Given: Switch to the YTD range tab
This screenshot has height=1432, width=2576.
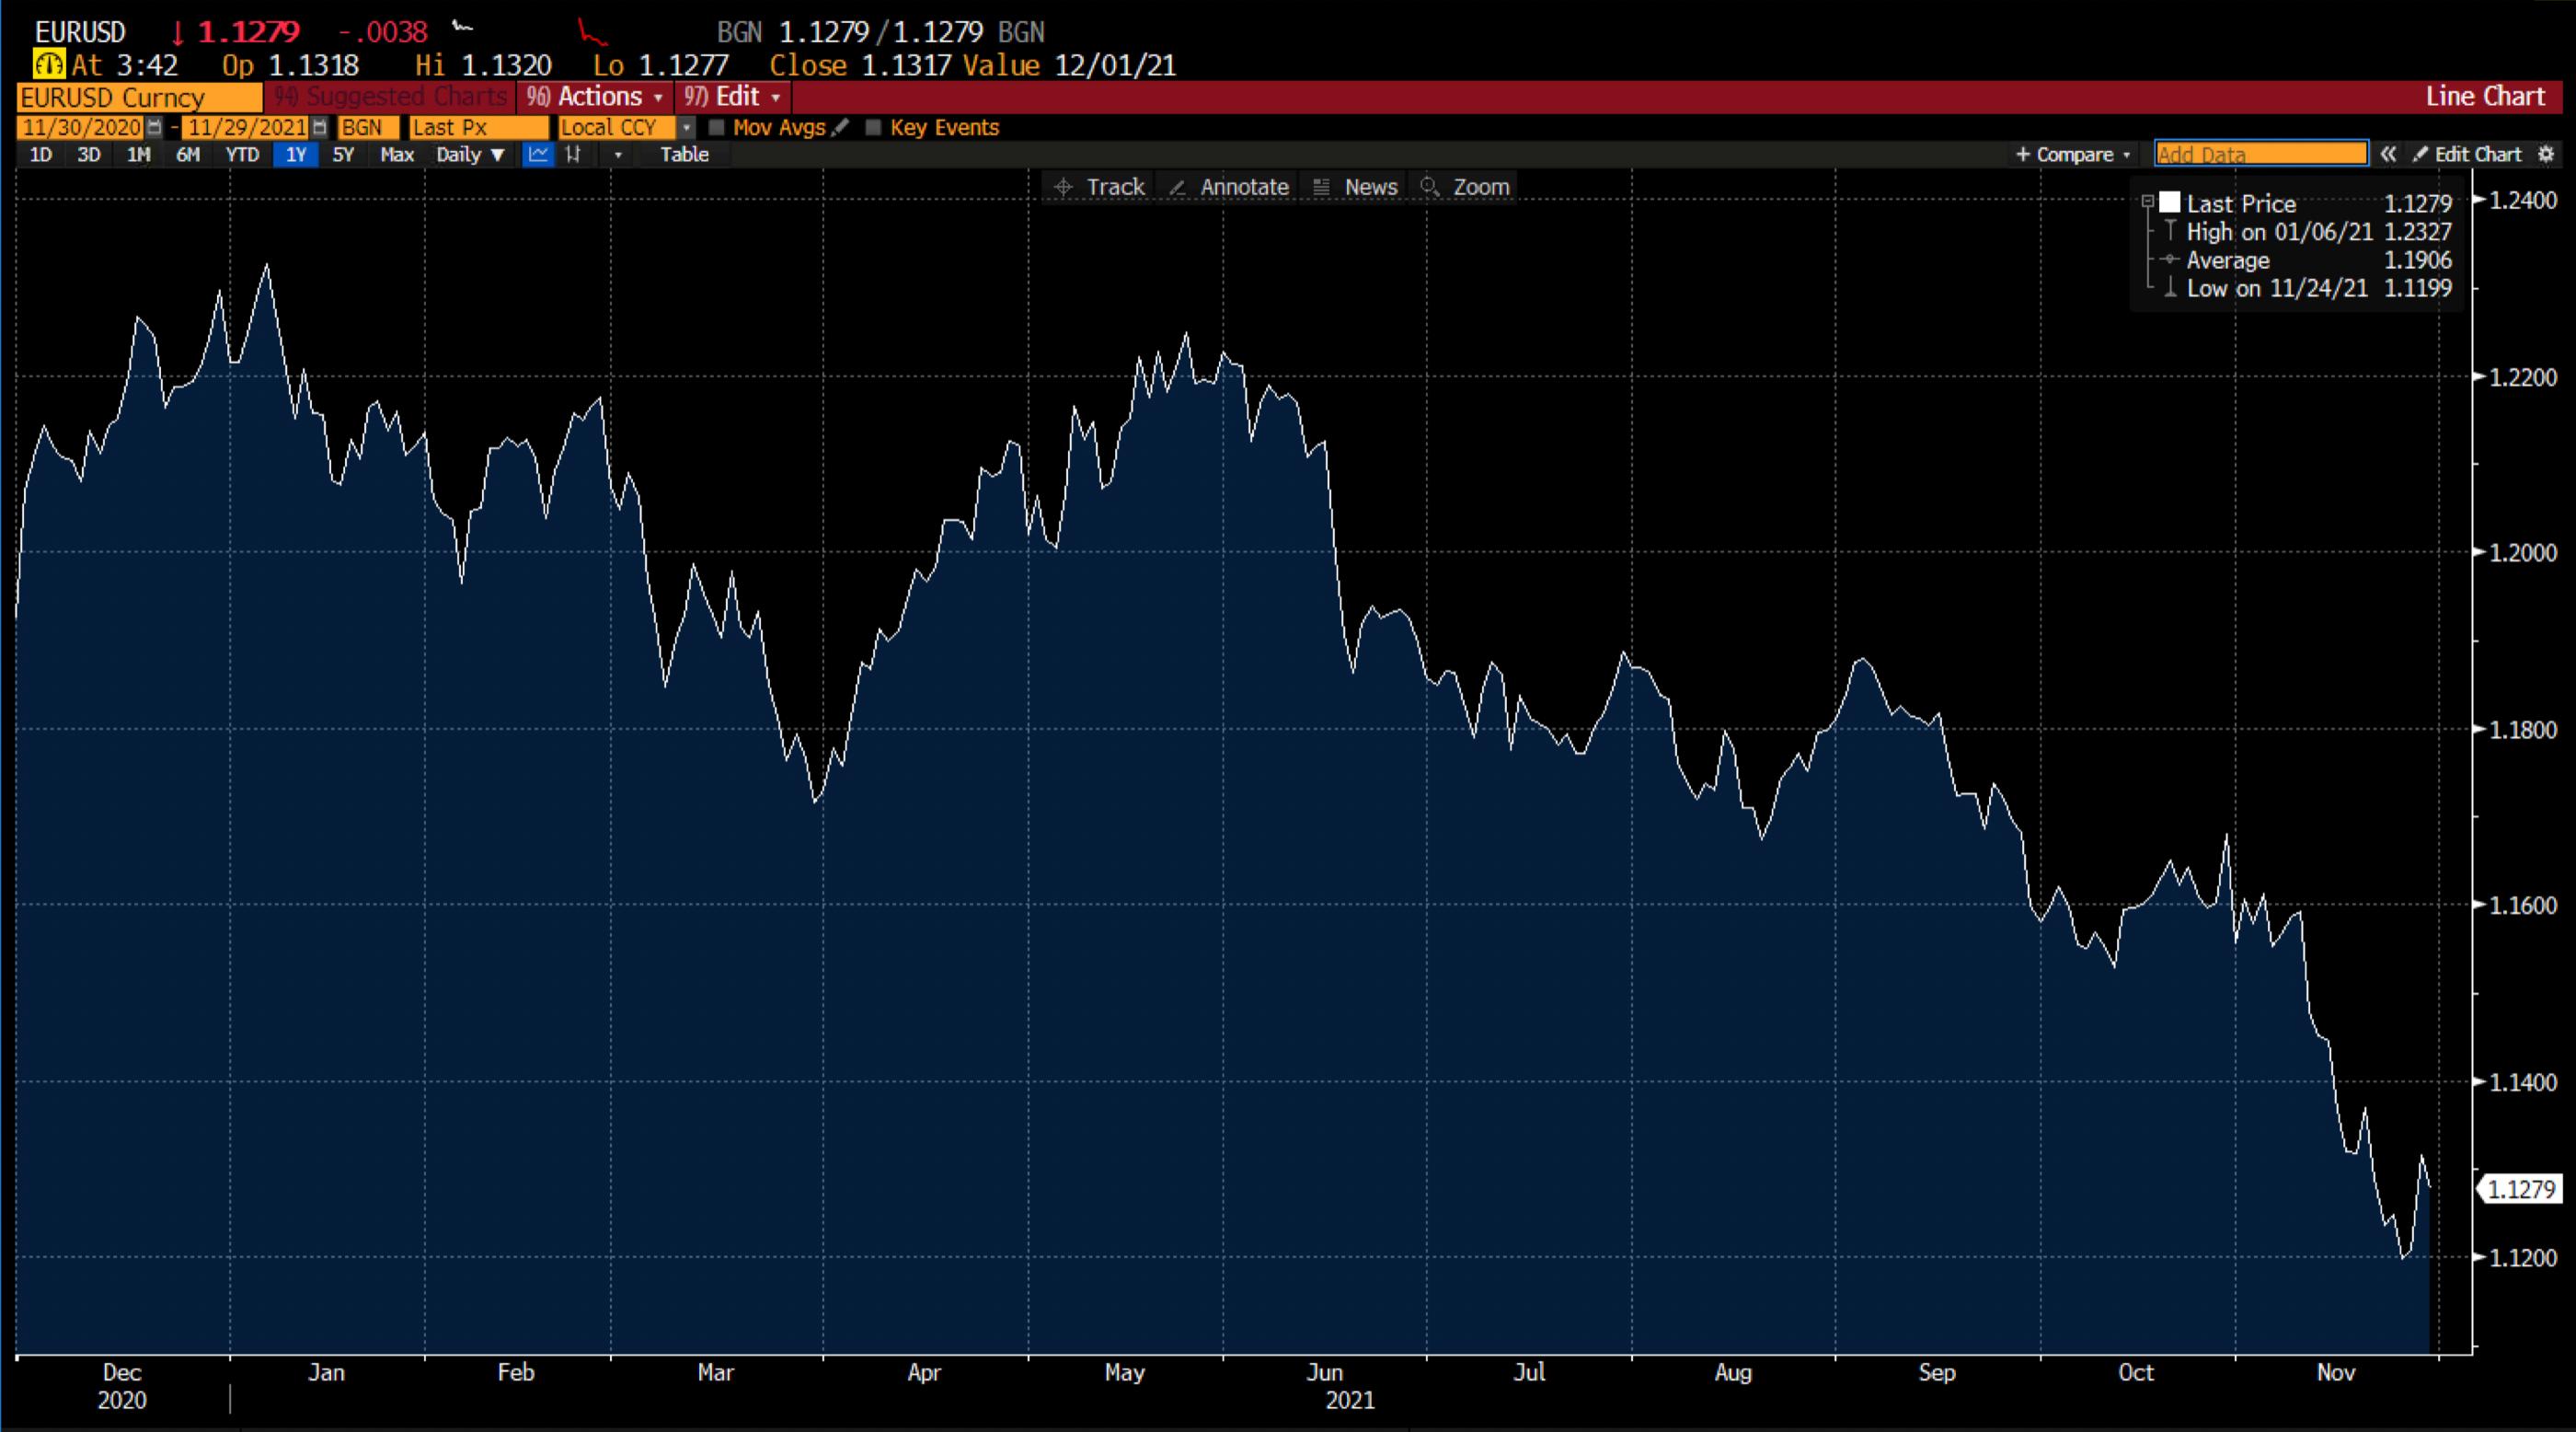Looking at the screenshot, I should click(241, 155).
